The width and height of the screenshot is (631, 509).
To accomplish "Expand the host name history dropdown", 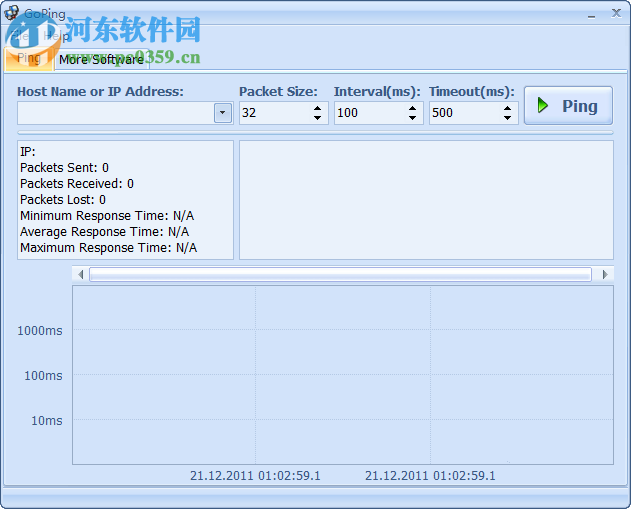I will pyautogui.click(x=223, y=113).
